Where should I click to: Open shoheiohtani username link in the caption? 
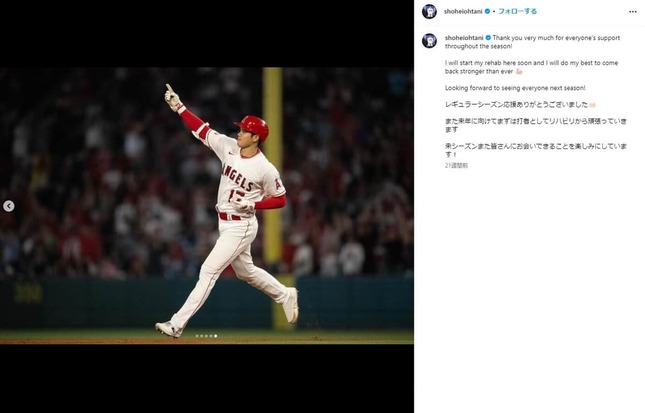(464, 38)
